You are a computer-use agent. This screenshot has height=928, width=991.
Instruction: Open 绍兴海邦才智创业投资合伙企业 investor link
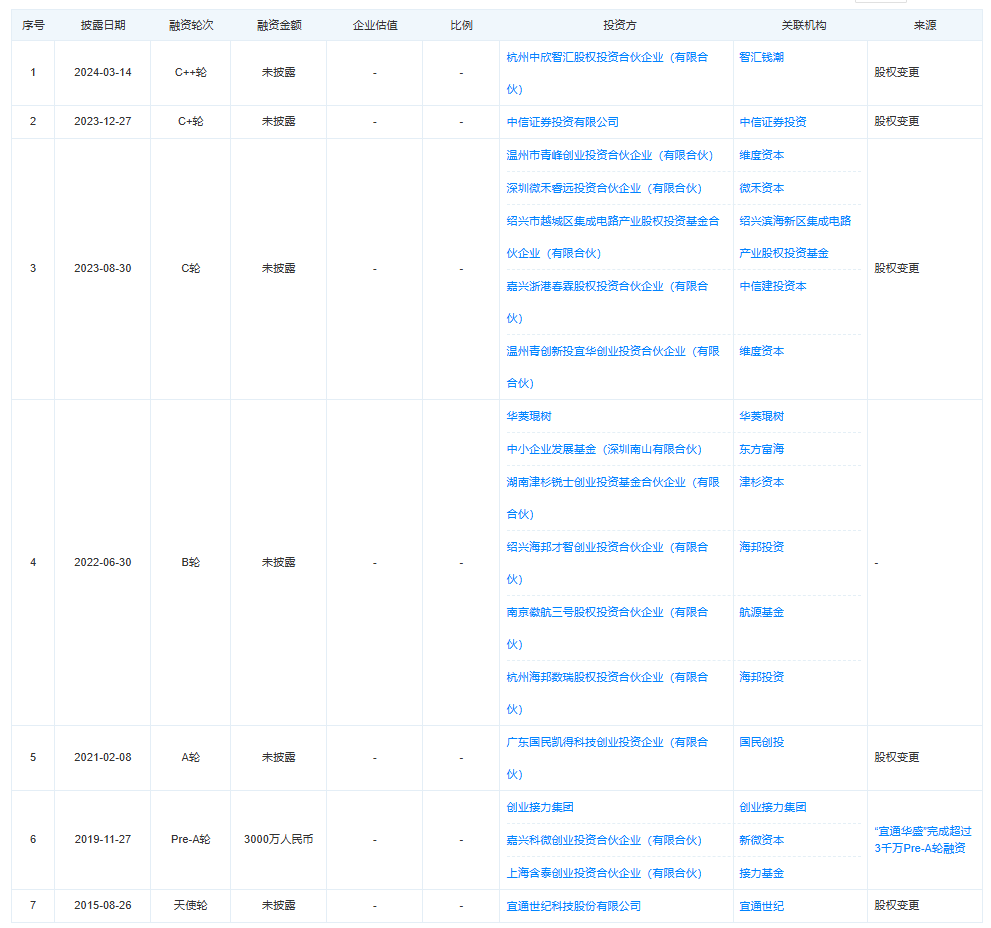click(x=607, y=563)
